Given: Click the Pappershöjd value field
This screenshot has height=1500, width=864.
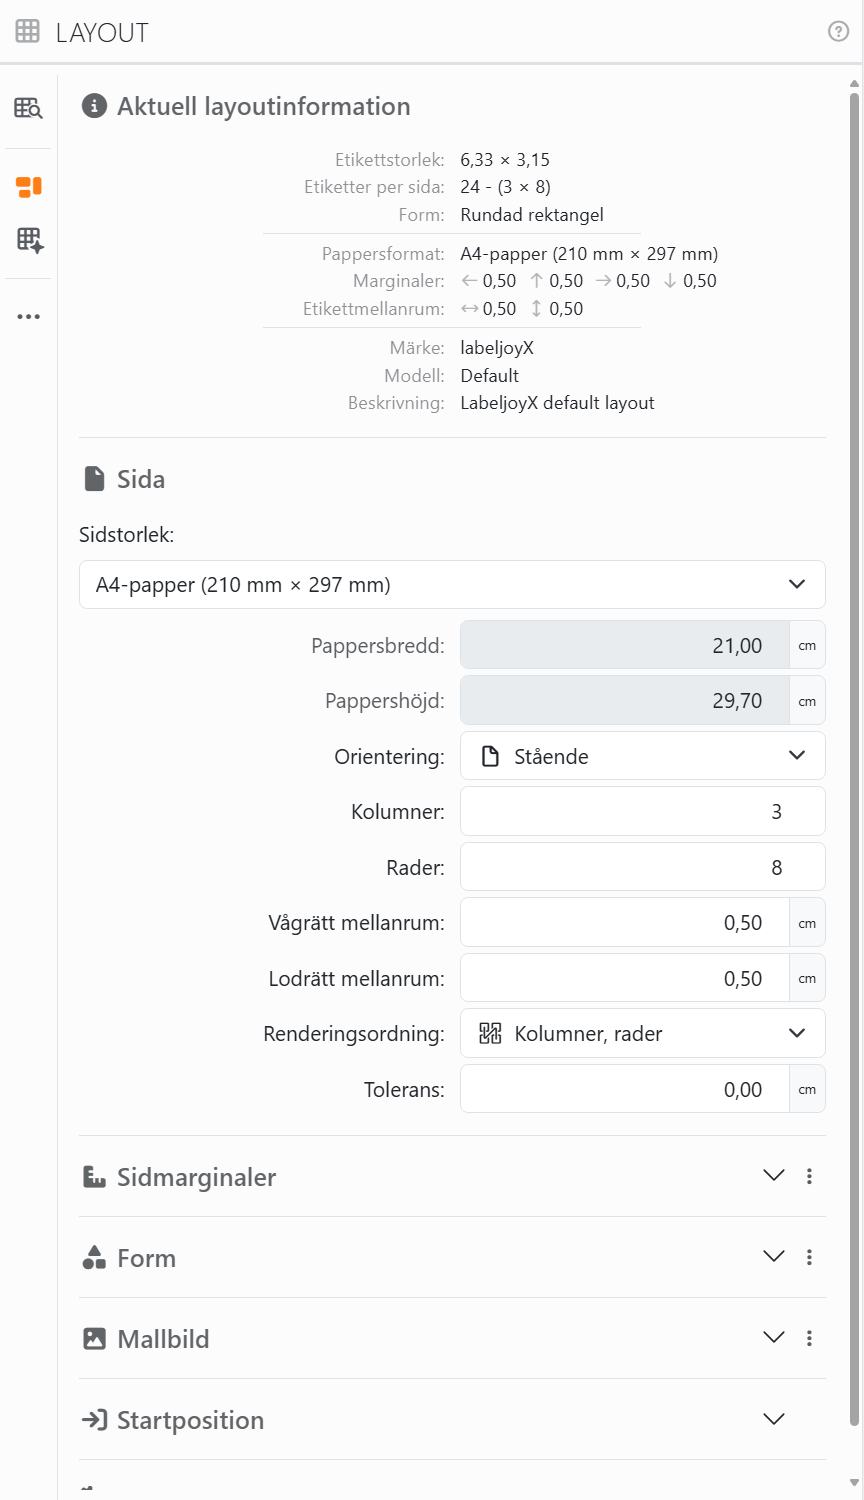Looking at the screenshot, I should click(x=625, y=700).
